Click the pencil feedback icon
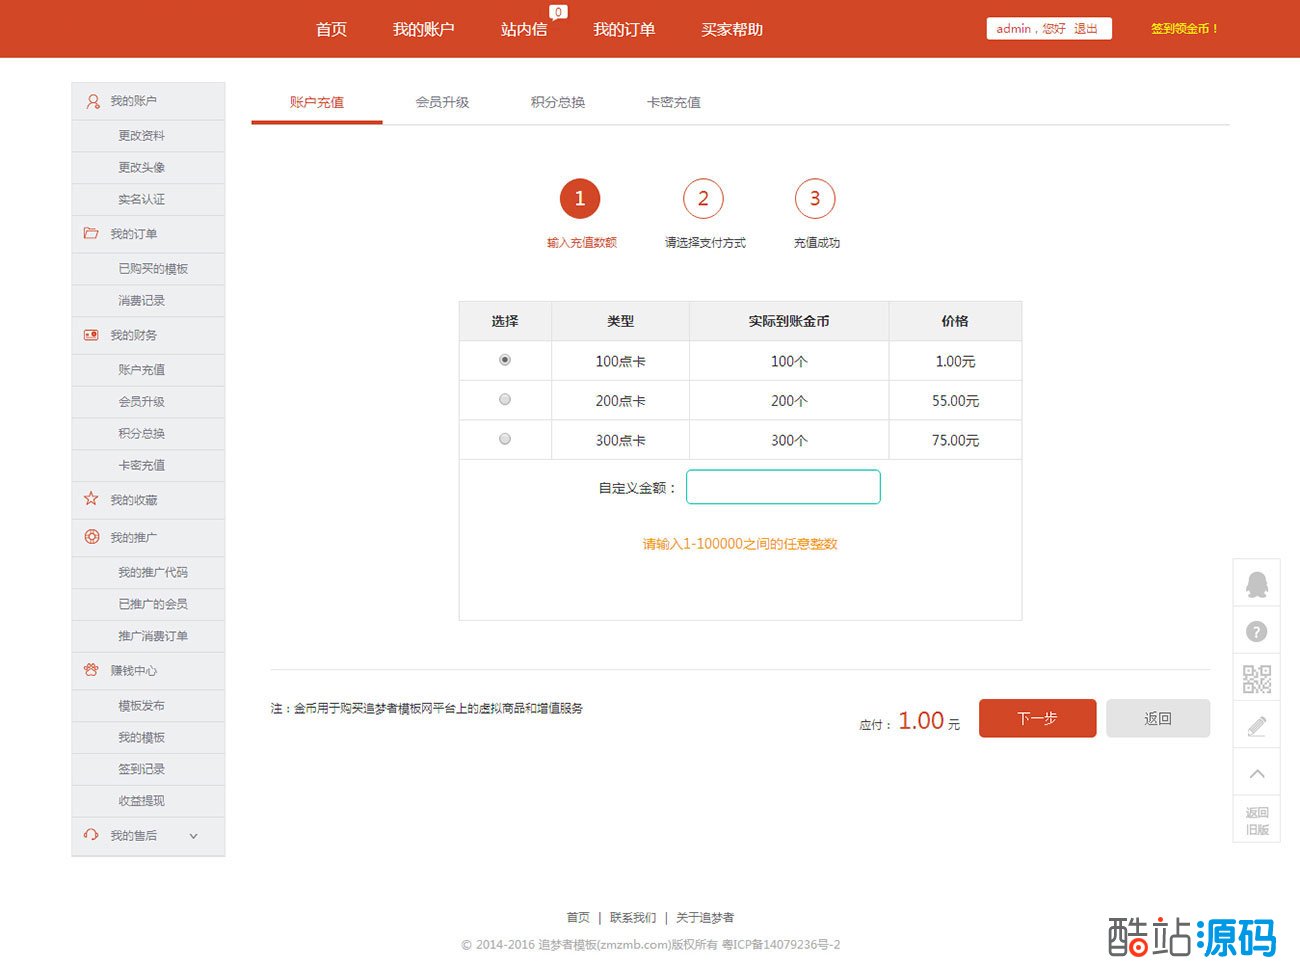Image resolution: width=1300 pixels, height=968 pixels. [x=1256, y=727]
